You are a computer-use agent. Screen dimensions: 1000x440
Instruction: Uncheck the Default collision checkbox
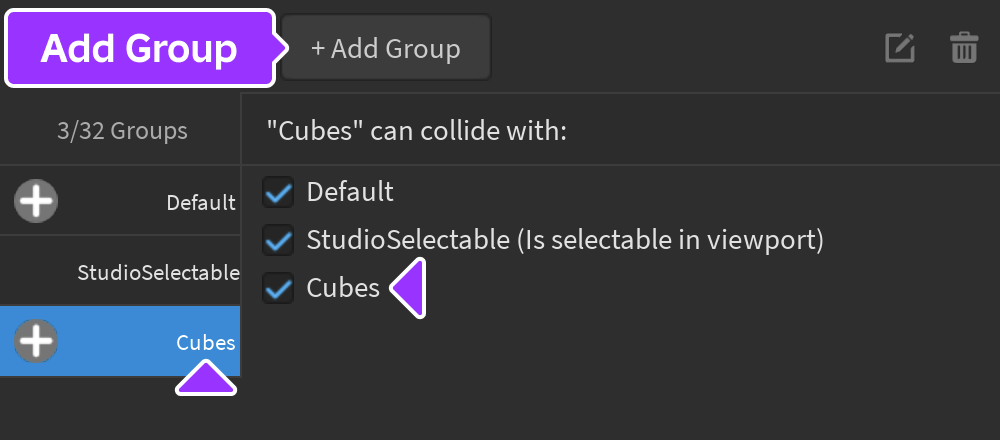point(278,191)
